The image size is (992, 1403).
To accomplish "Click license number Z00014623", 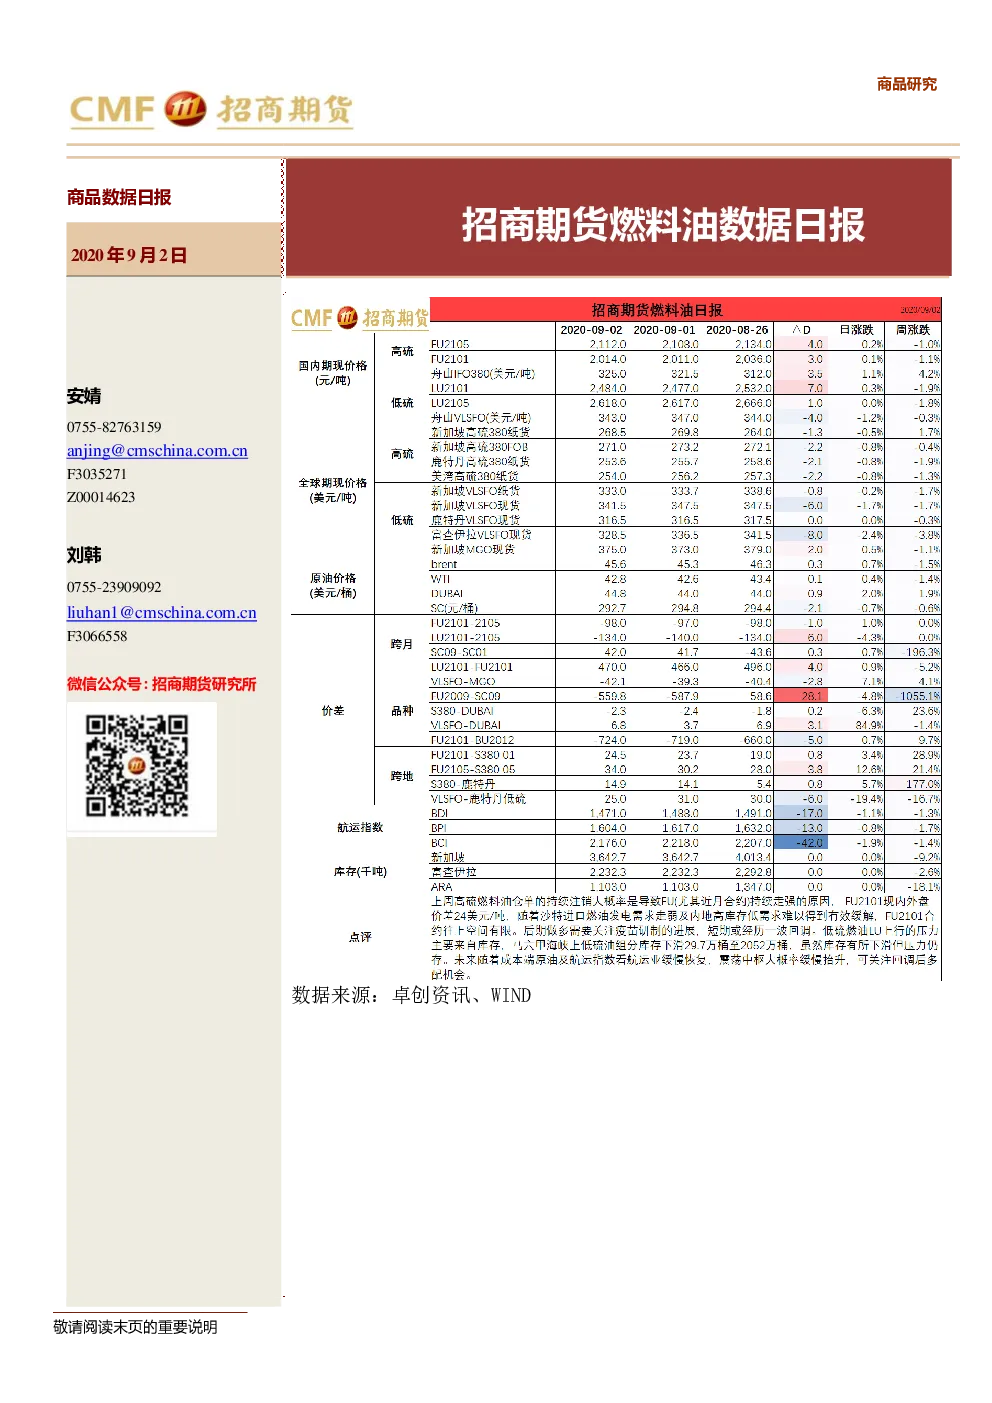I will 101,497.
